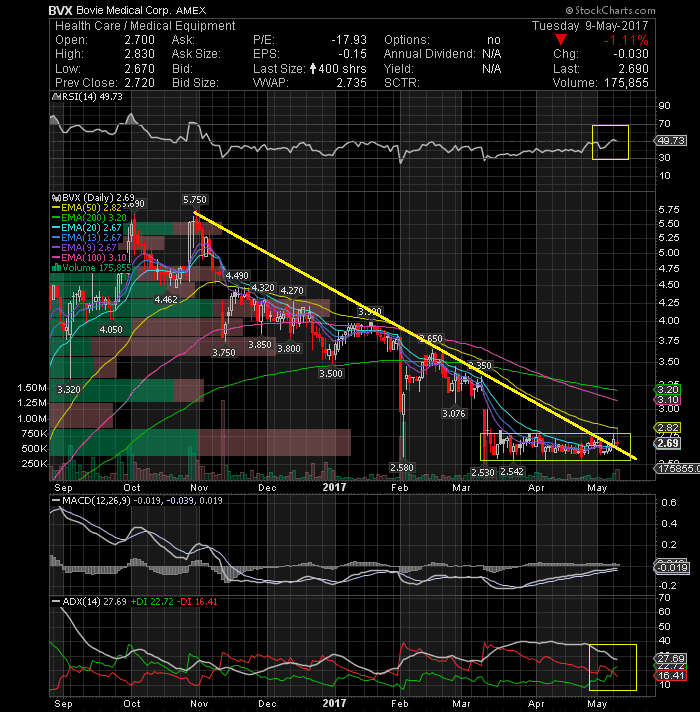Click the 4.490 price label
The image size is (700, 712).
(237, 276)
